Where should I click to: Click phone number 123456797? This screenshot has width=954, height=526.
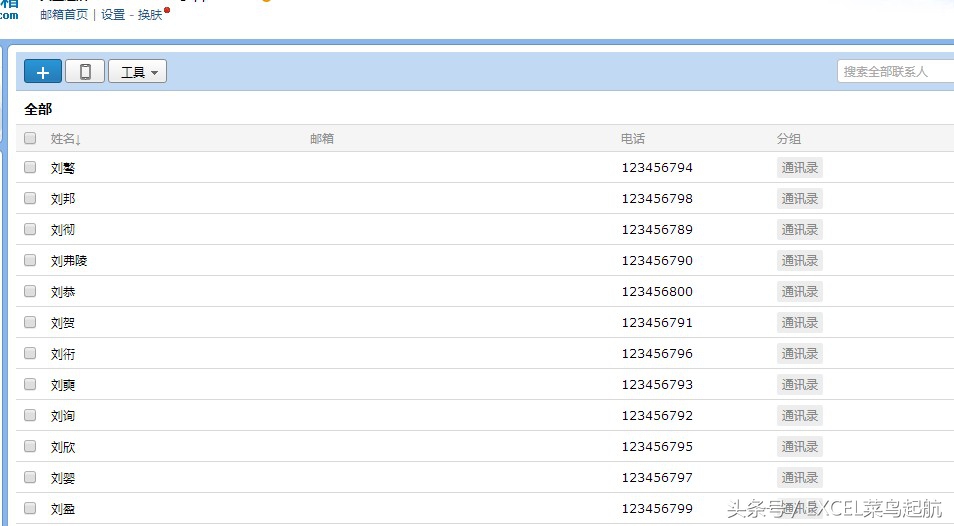657,478
